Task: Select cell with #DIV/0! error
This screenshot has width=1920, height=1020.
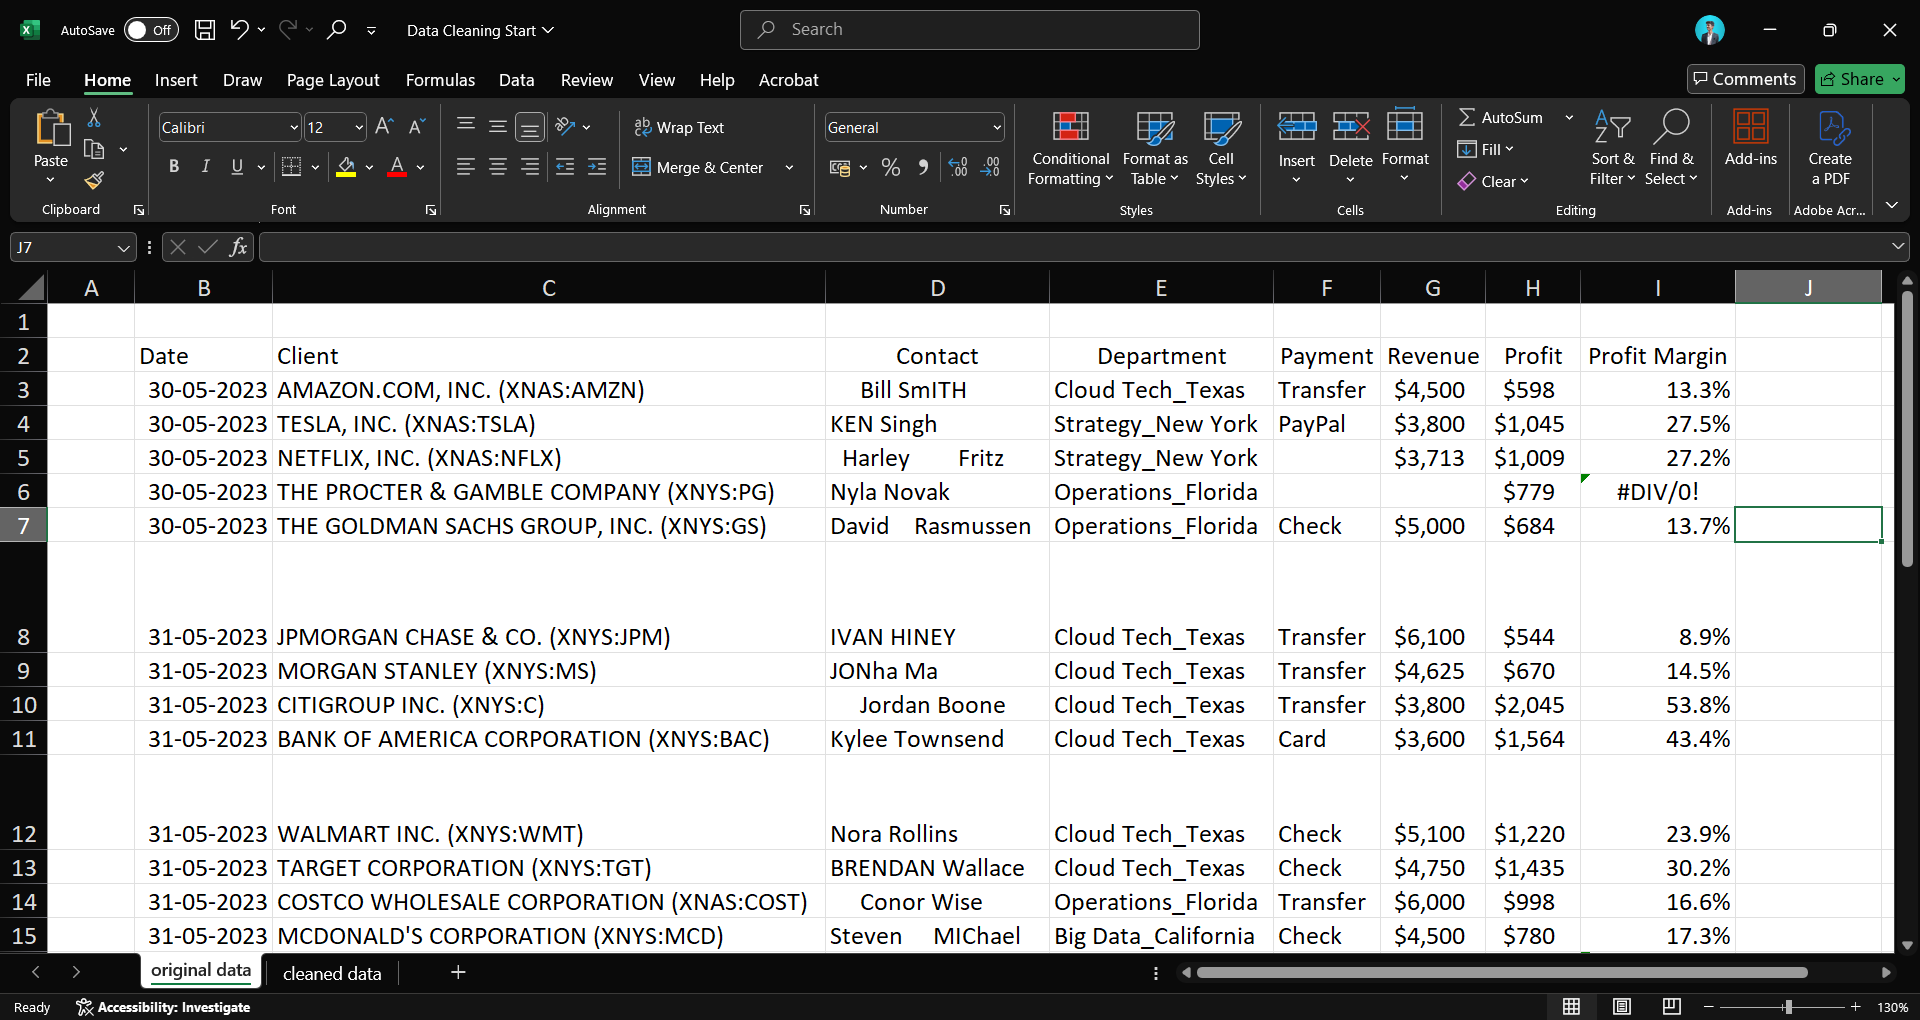Action: point(1657,491)
